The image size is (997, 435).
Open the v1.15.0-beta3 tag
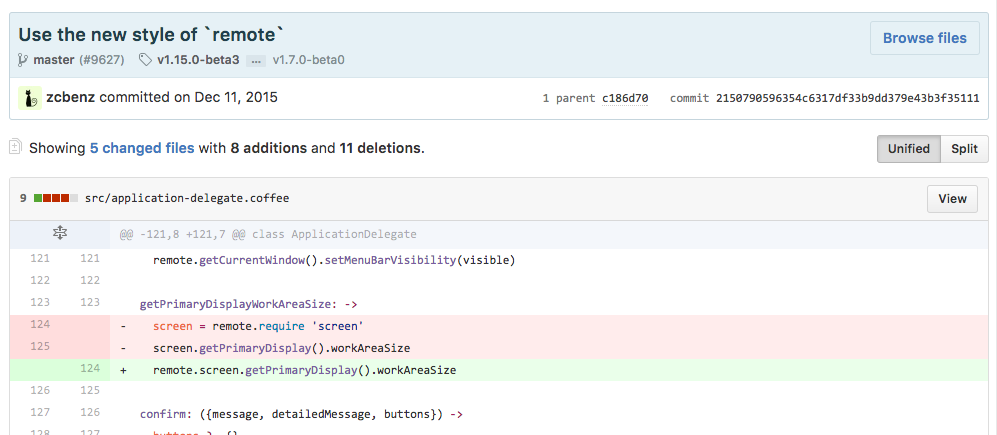pos(198,60)
